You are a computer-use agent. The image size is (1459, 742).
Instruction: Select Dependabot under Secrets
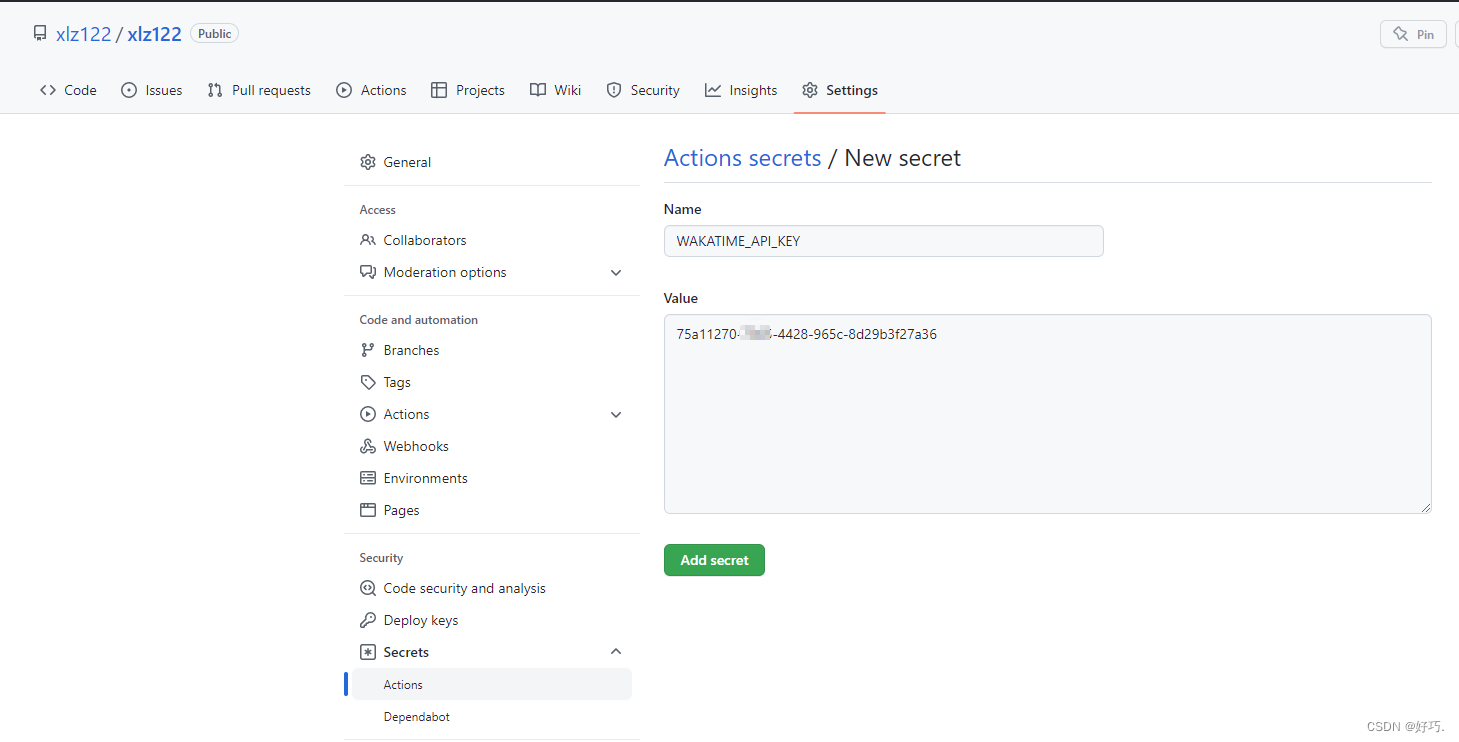click(x=492, y=716)
